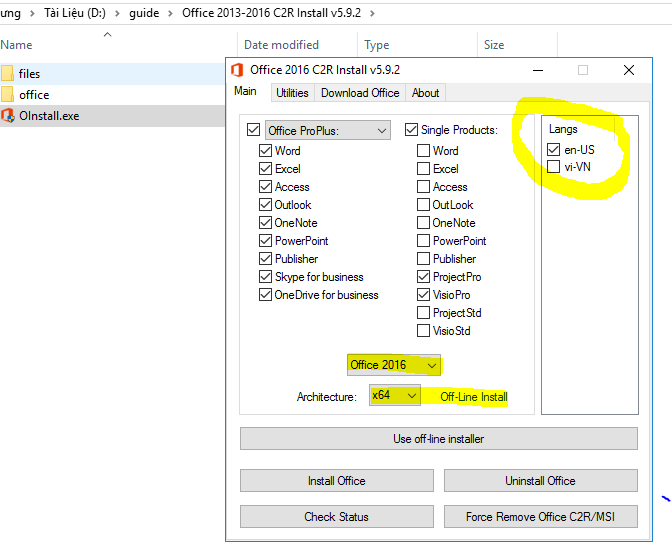The width and height of the screenshot is (672, 550).
Task: Enable the vi-VN language
Action: [553, 166]
